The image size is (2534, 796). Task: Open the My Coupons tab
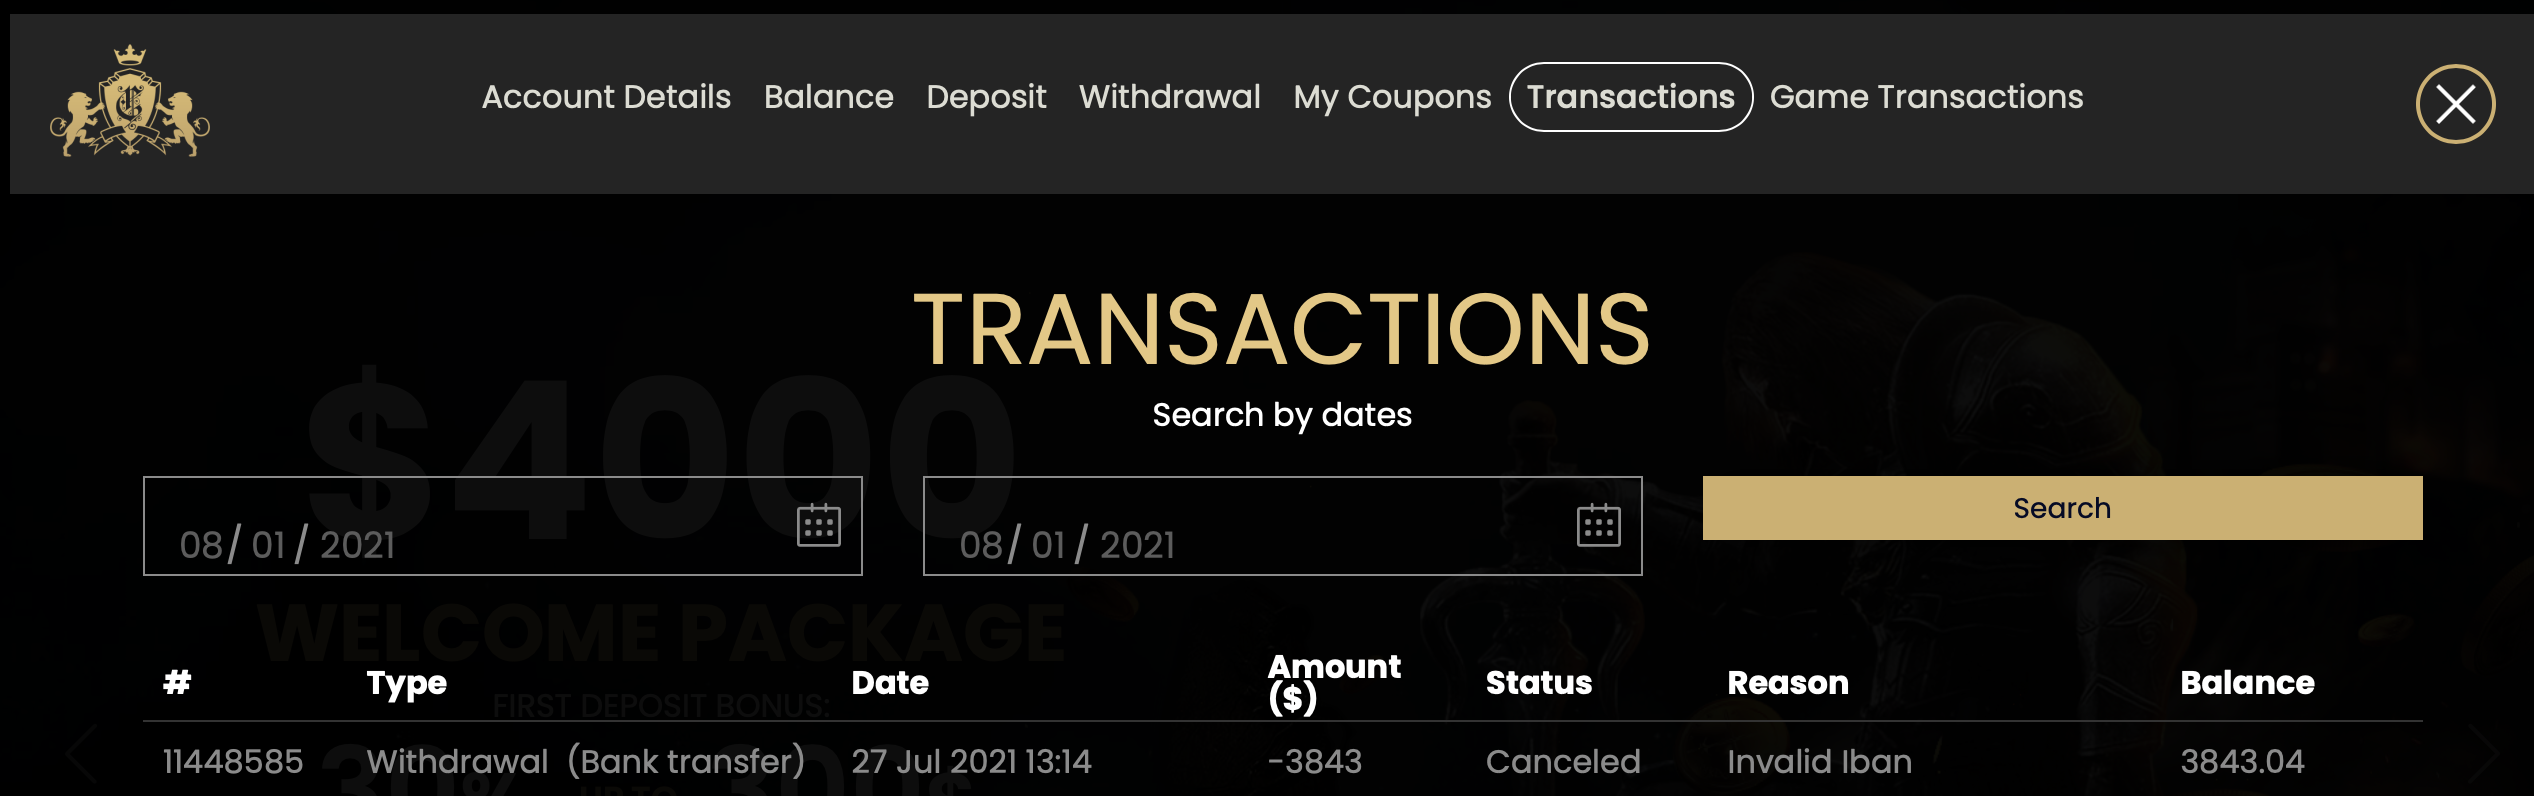(1392, 97)
